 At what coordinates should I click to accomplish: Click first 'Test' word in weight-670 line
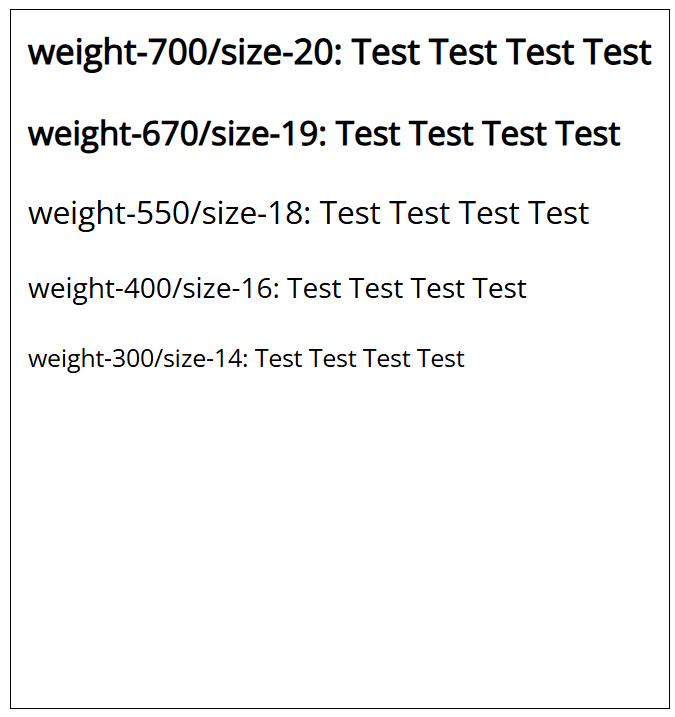coord(368,133)
